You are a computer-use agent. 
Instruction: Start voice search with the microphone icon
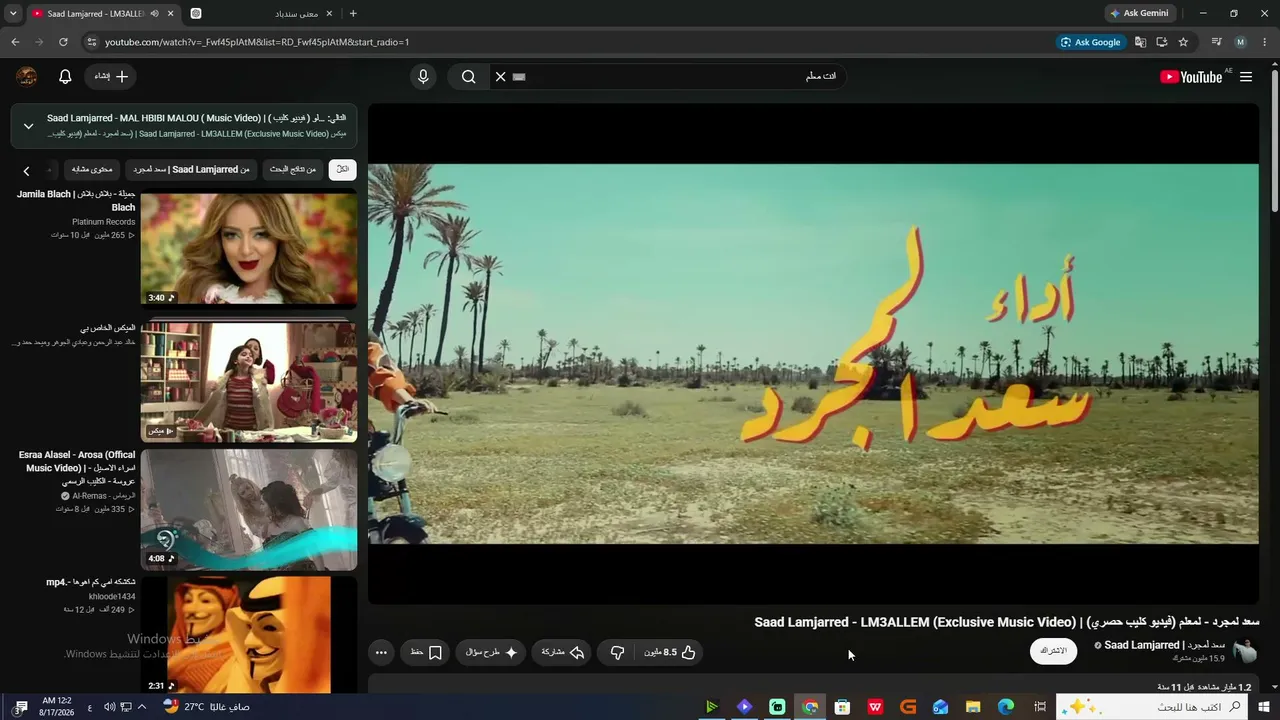(x=423, y=77)
